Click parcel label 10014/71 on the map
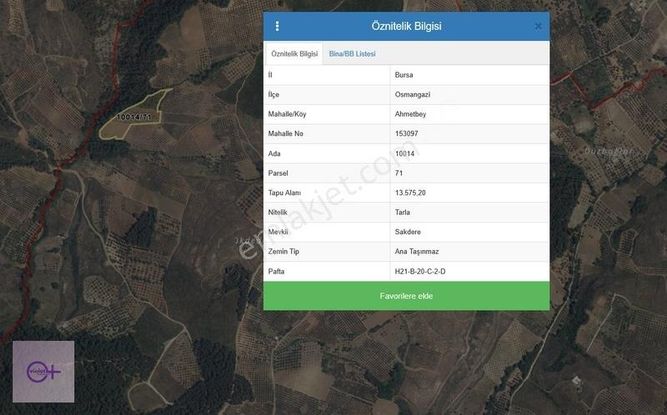Viewport: 667px width, 415px height. (134, 117)
